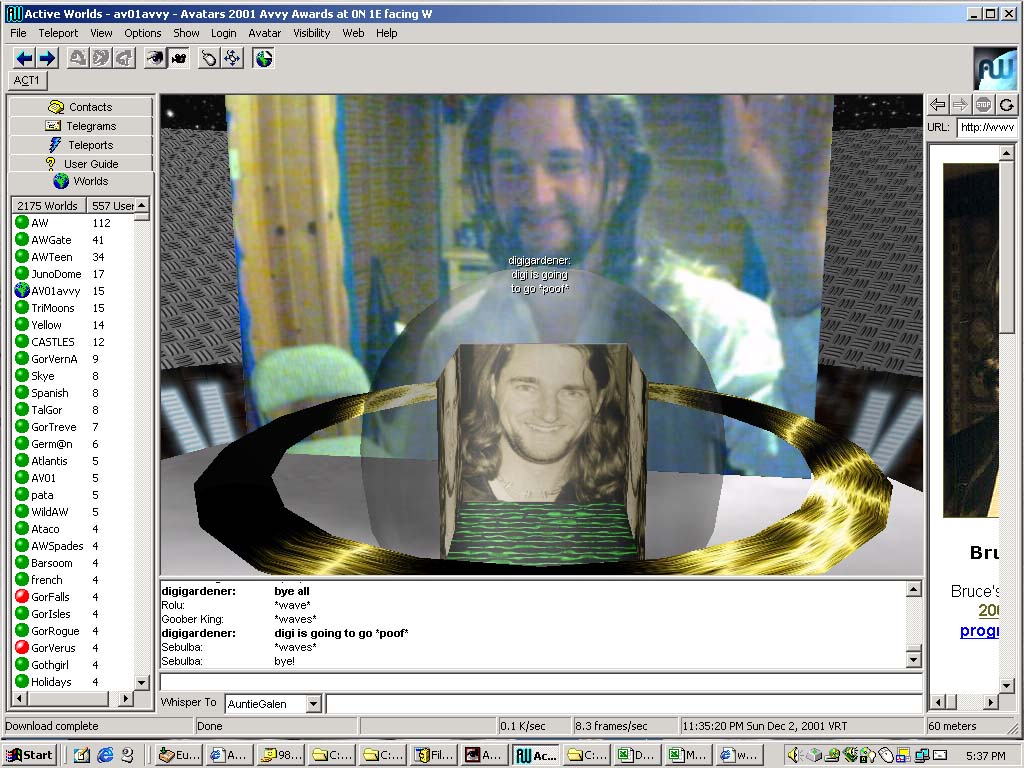The width and height of the screenshot is (1024, 768).
Task: Enable mouse move mode icon
Action: point(209,58)
